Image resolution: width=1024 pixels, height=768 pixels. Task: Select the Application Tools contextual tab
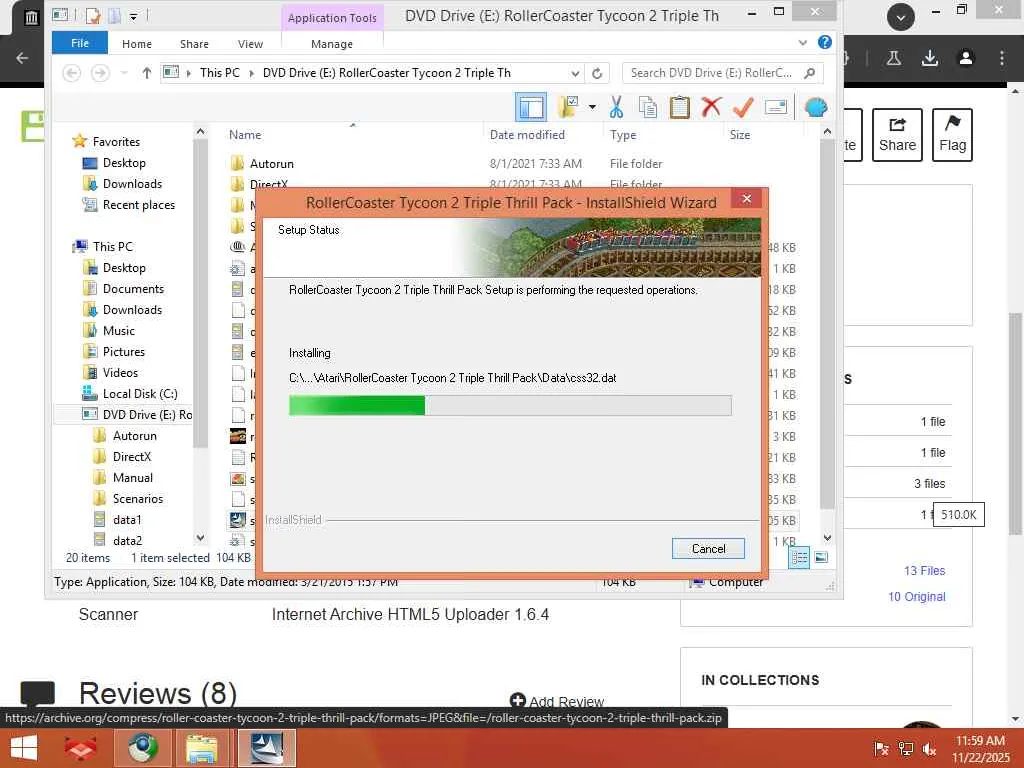pyautogui.click(x=332, y=18)
